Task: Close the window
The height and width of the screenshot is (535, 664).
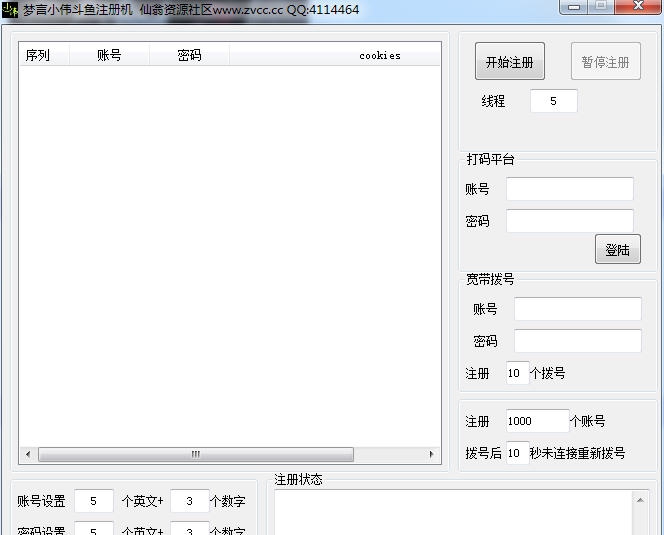Action: [638, 6]
